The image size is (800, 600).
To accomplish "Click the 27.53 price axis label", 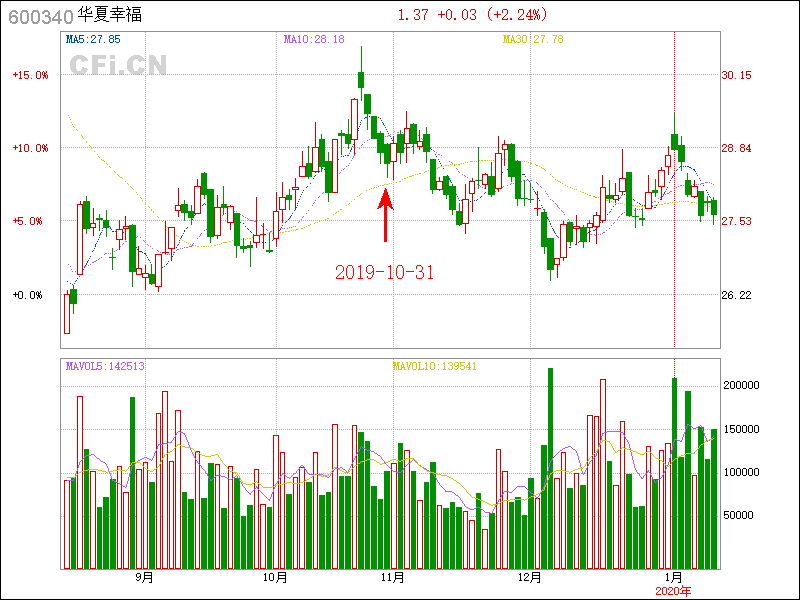I will click(736, 221).
